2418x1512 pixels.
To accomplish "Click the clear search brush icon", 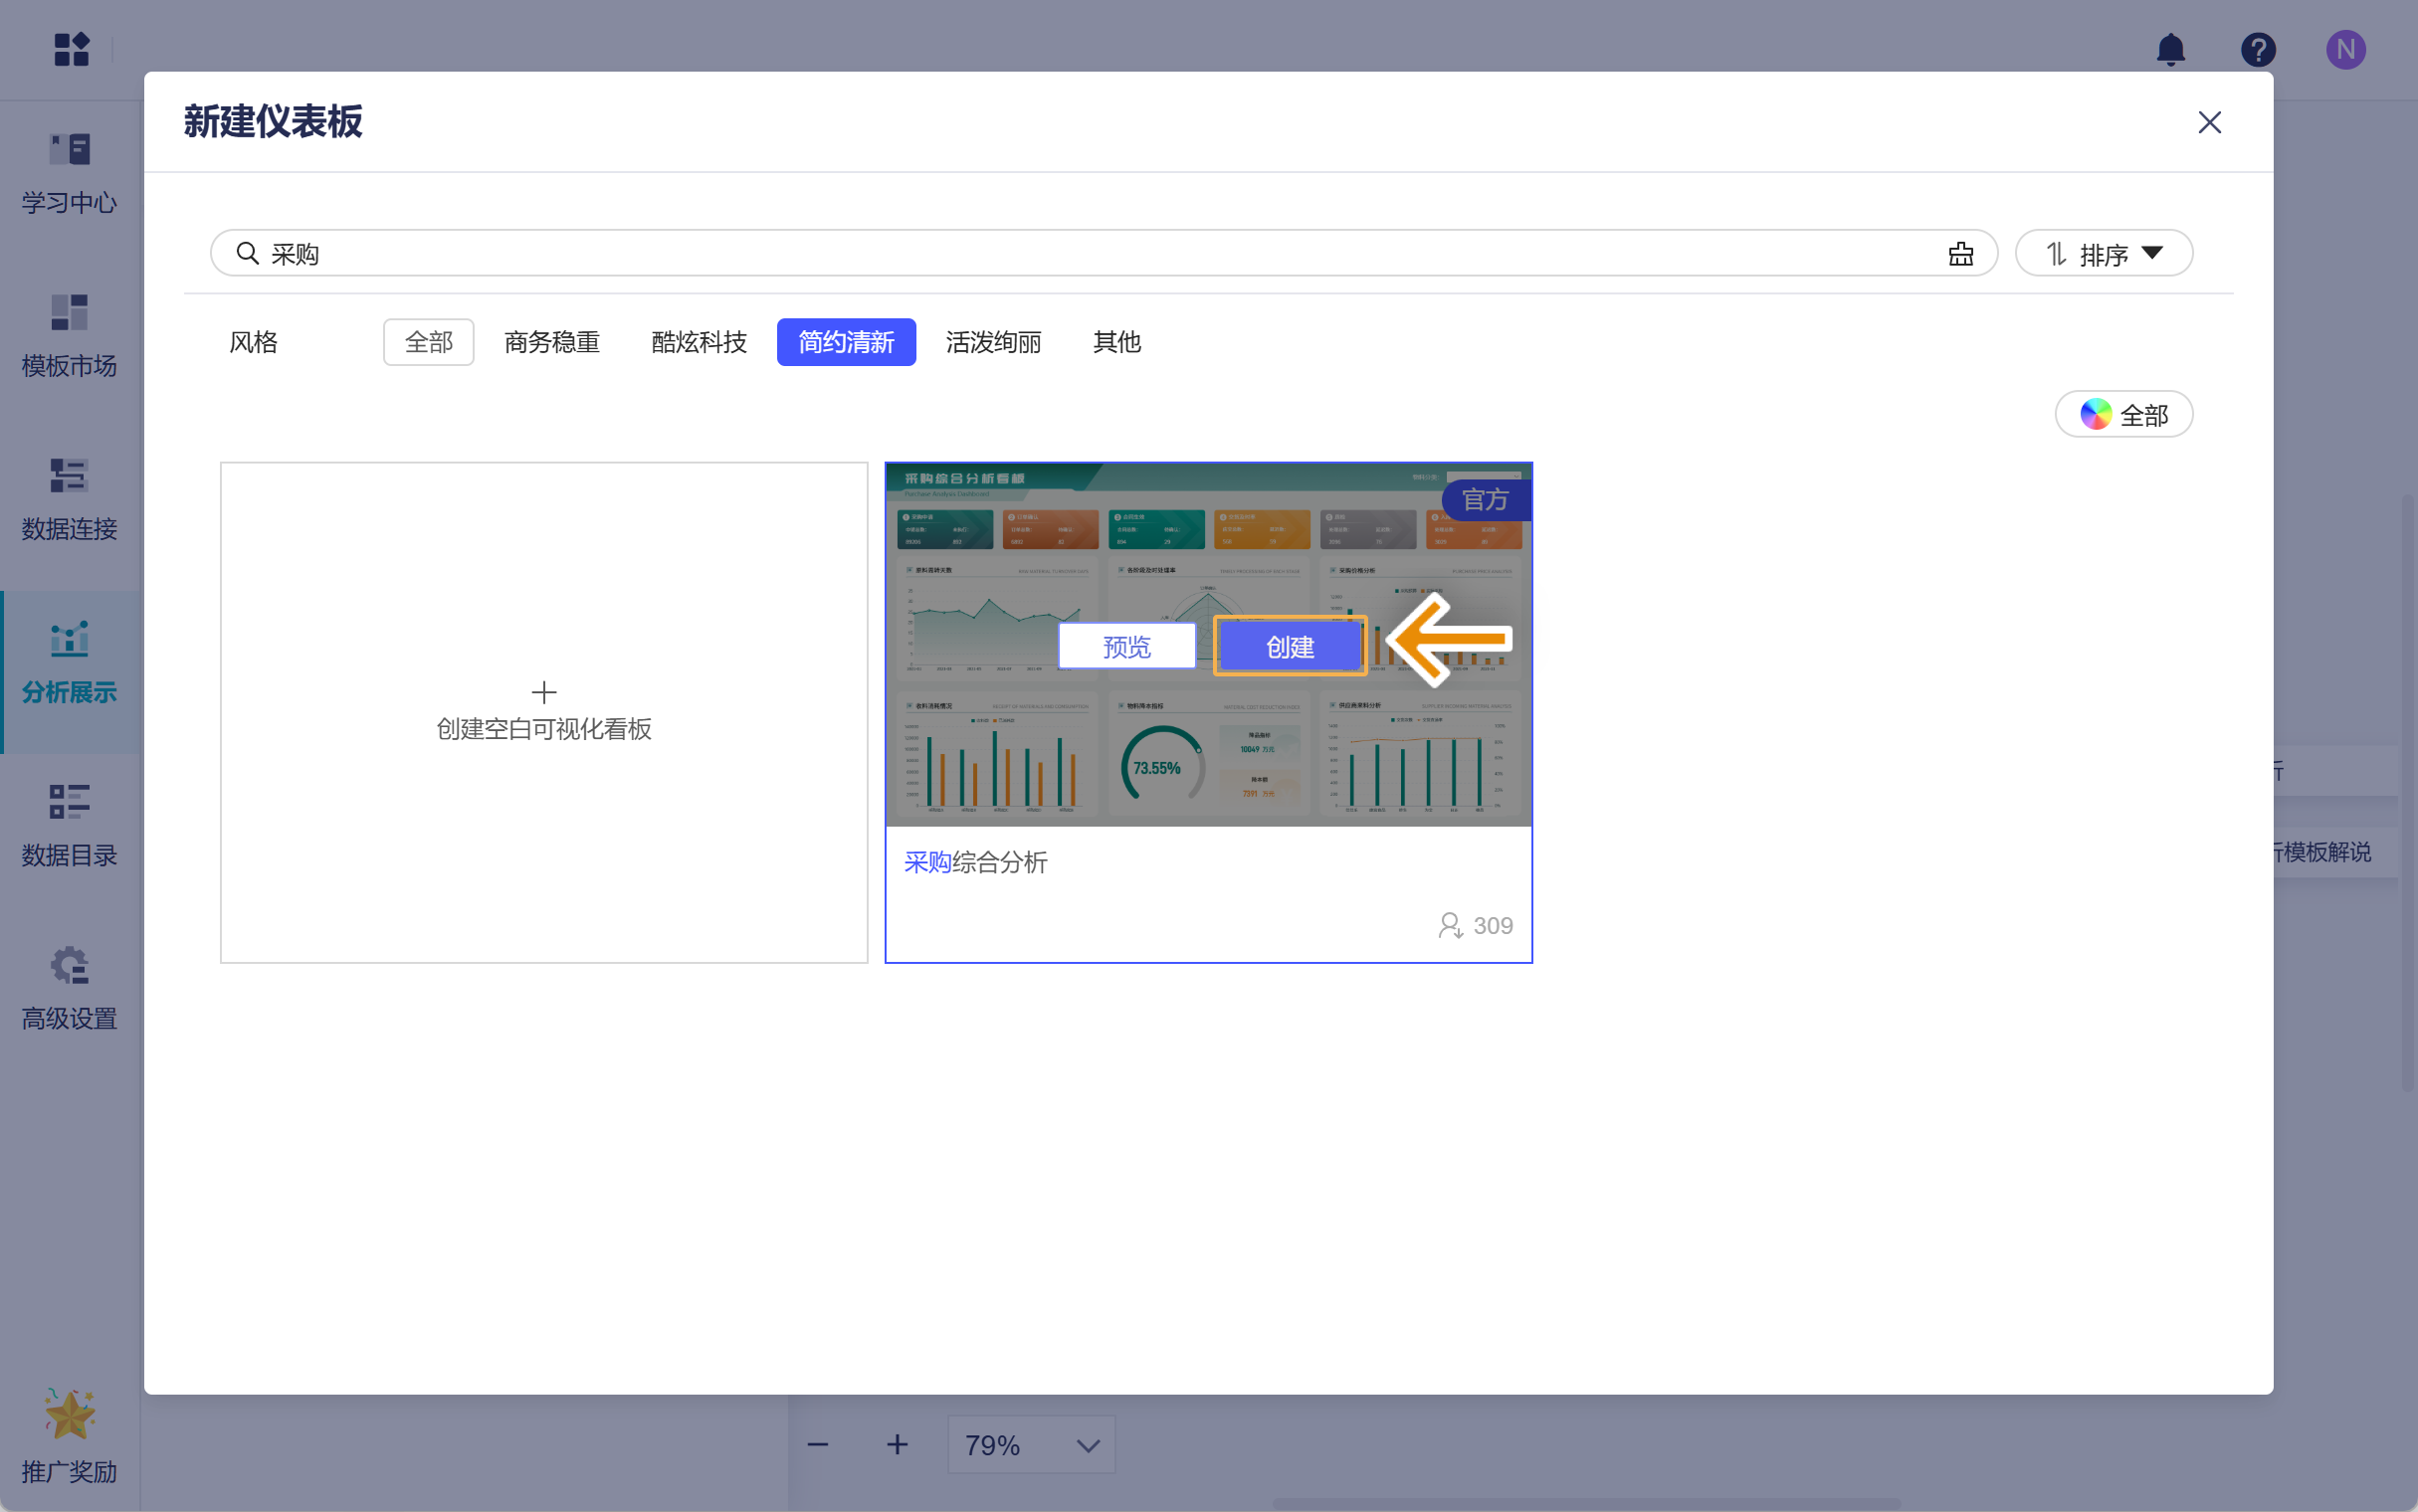I will [1960, 254].
